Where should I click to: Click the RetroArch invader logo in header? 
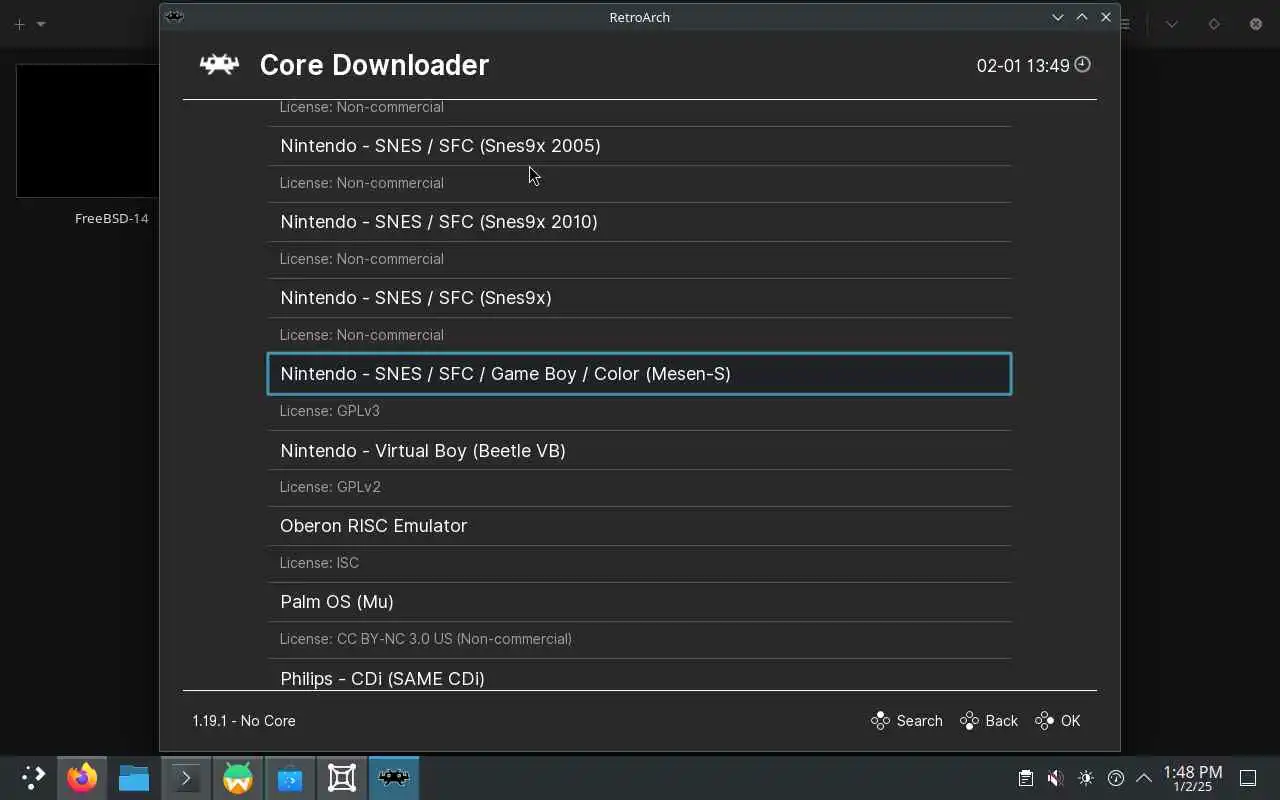[x=219, y=65]
